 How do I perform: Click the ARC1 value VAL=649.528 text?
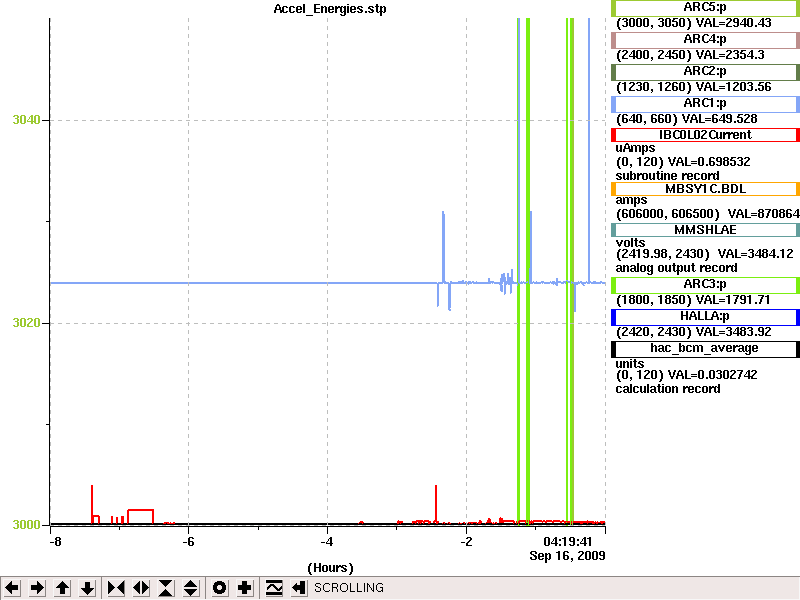tap(720, 119)
